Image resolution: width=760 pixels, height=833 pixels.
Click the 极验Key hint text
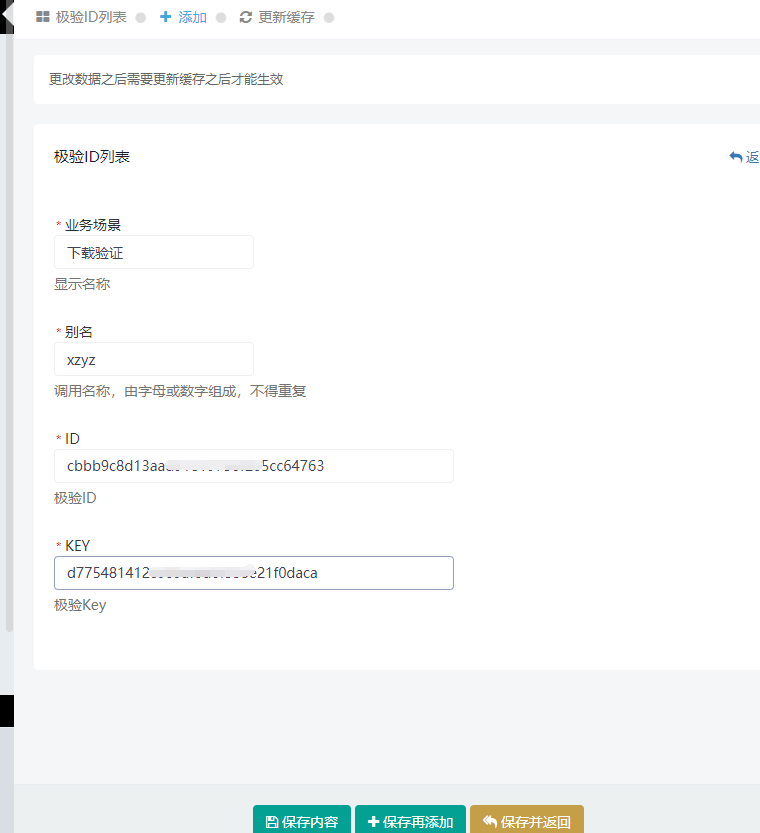click(80, 605)
